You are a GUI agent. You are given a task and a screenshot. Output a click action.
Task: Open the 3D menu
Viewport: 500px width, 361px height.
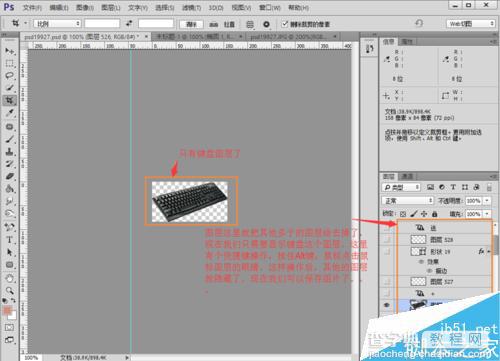(x=216, y=7)
